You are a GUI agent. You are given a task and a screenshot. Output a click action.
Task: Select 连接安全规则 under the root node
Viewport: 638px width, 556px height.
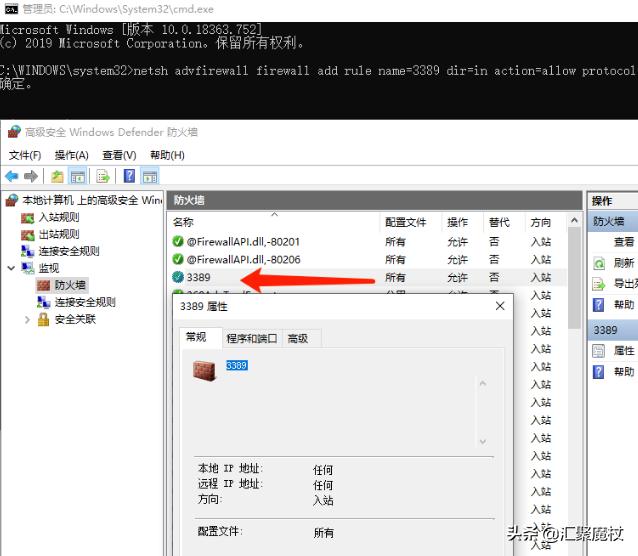[69, 252]
